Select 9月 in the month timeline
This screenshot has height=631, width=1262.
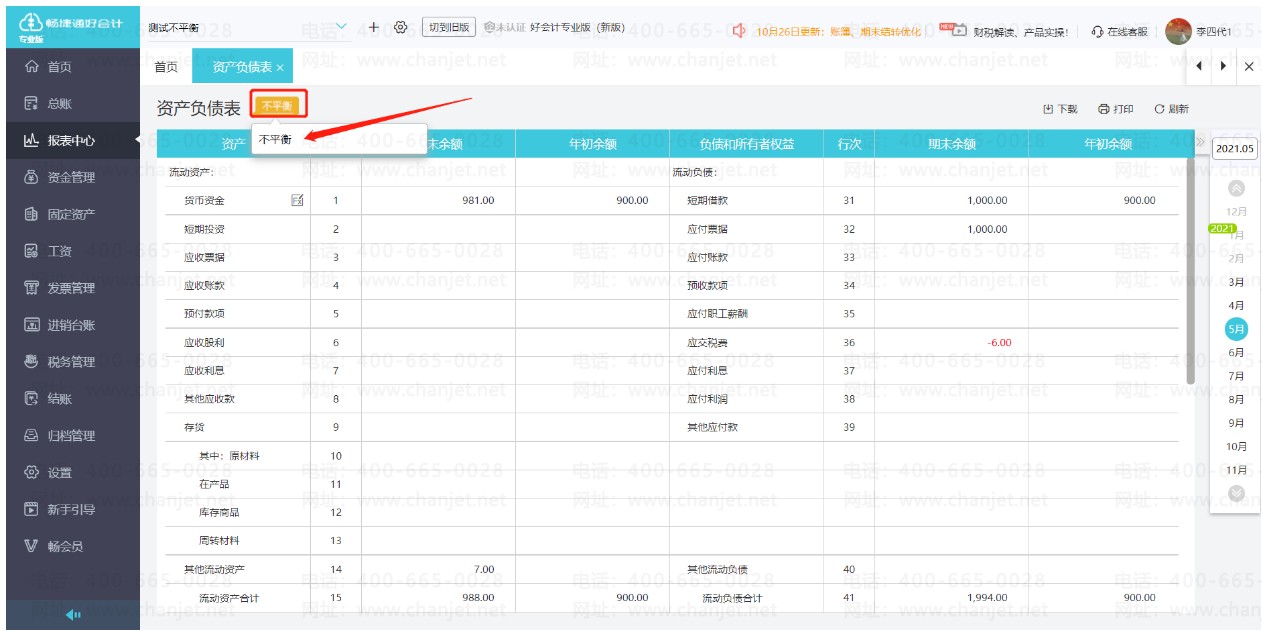coord(1237,423)
